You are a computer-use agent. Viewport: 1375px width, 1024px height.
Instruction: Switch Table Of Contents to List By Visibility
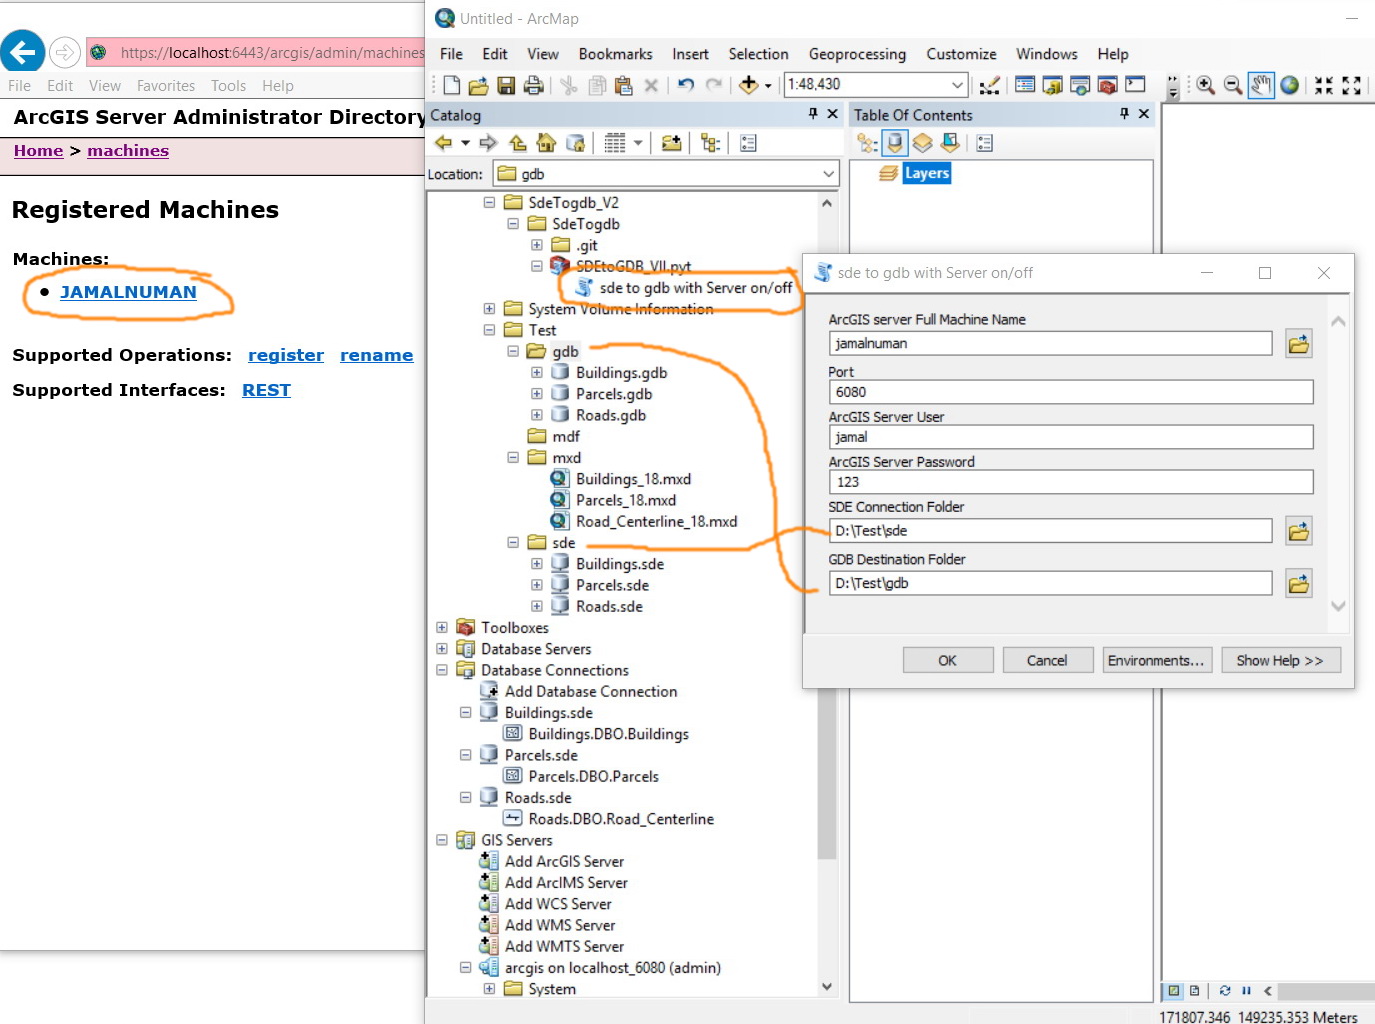[x=922, y=143]
